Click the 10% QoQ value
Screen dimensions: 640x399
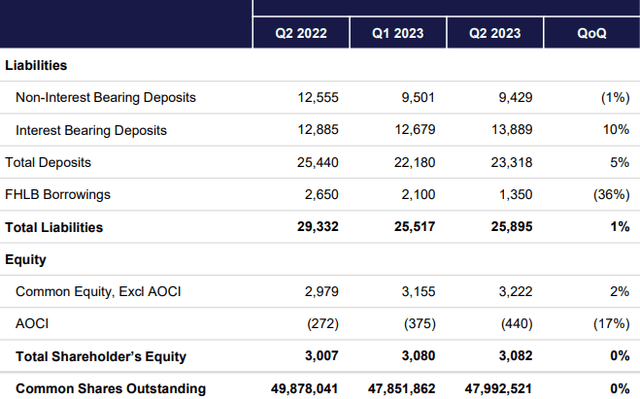click(x=616, y=130)
